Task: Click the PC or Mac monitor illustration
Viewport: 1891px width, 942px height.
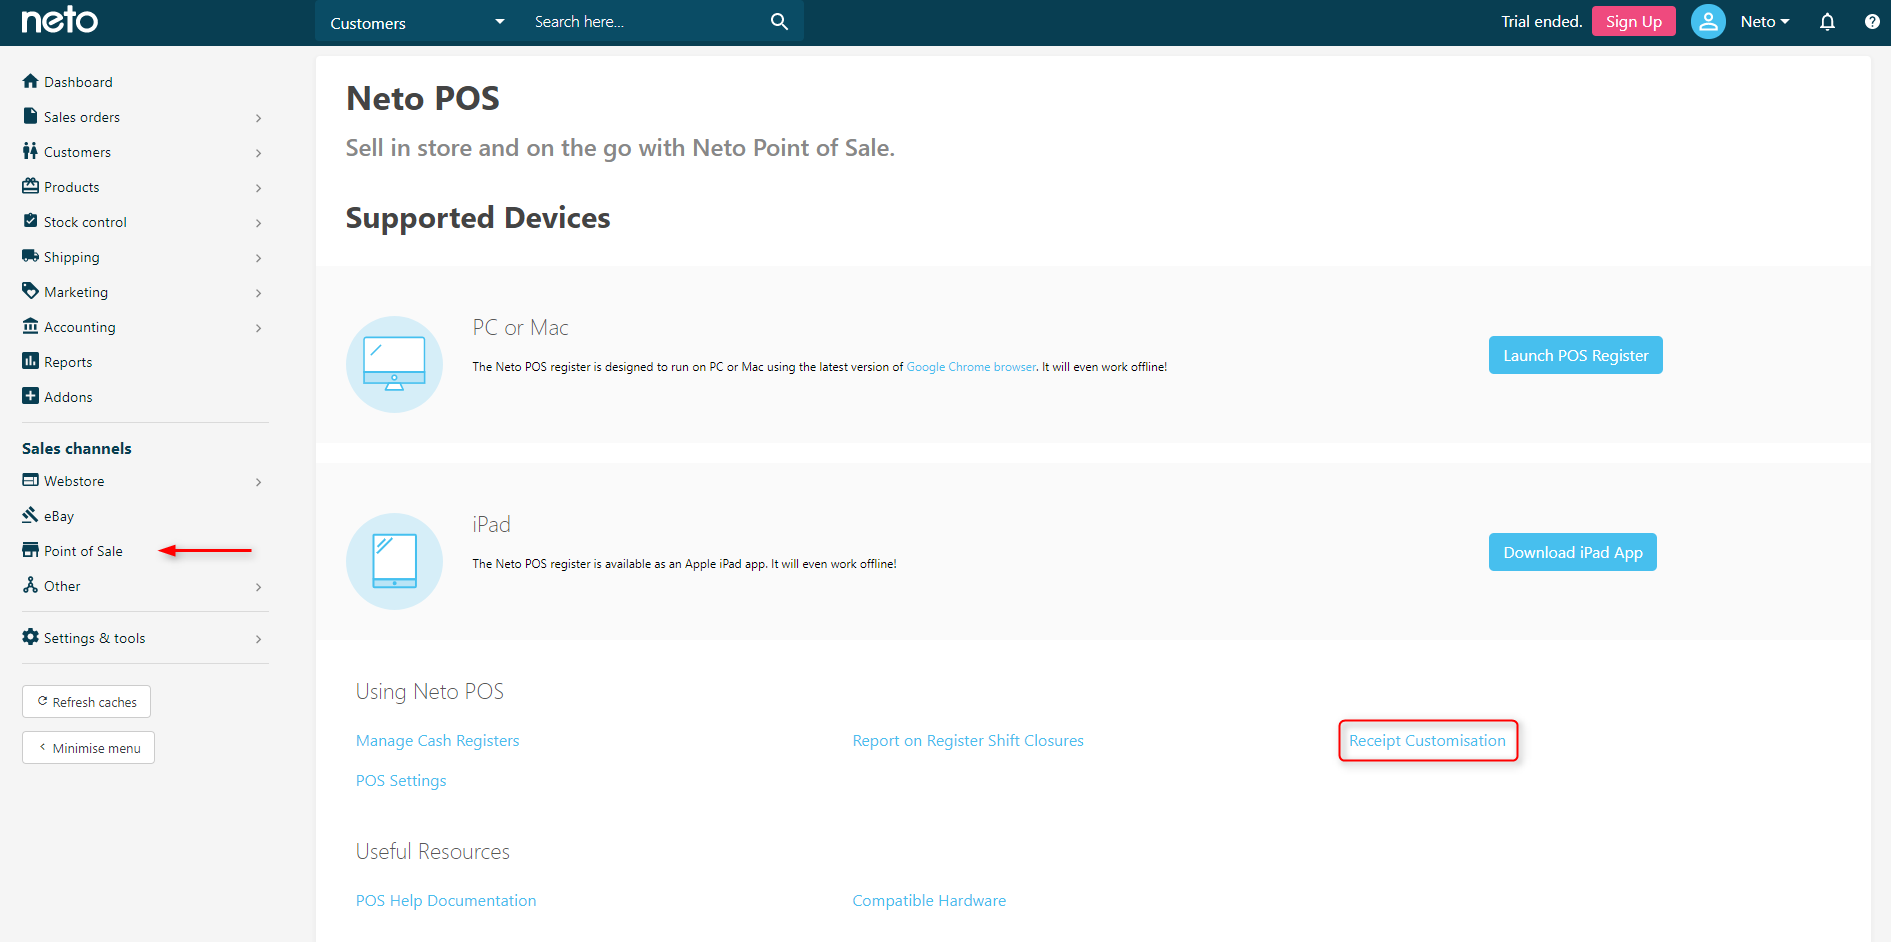Action: [x=394, y=364]
